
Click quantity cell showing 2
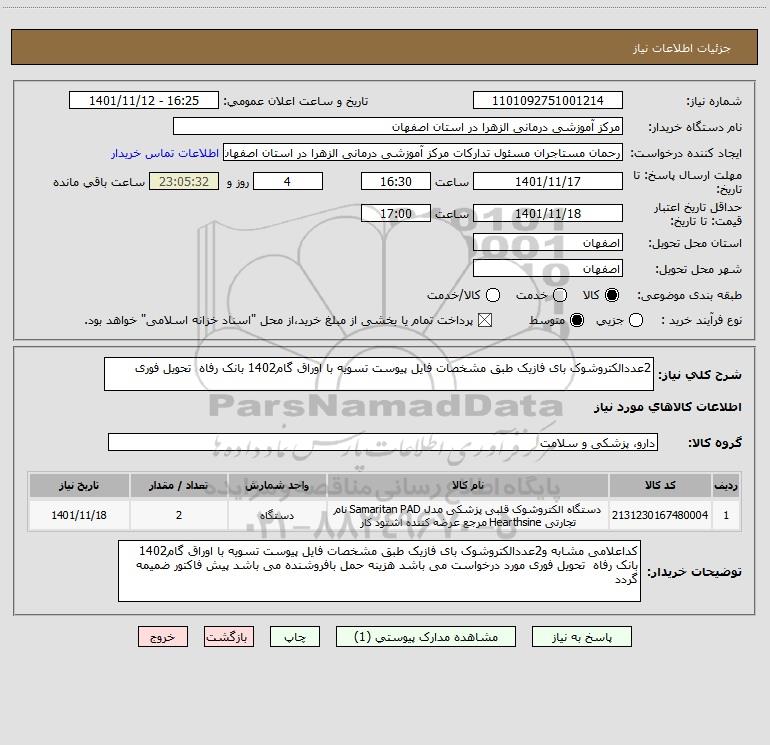tap(179, 515)
